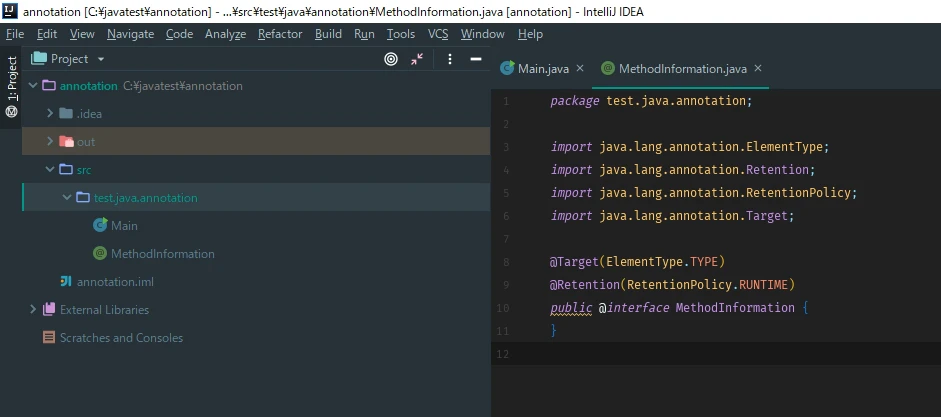This screenshot has width=941, height=417.
Task: Click the test.java.annotation package icon
Action: tap(83, 197)
